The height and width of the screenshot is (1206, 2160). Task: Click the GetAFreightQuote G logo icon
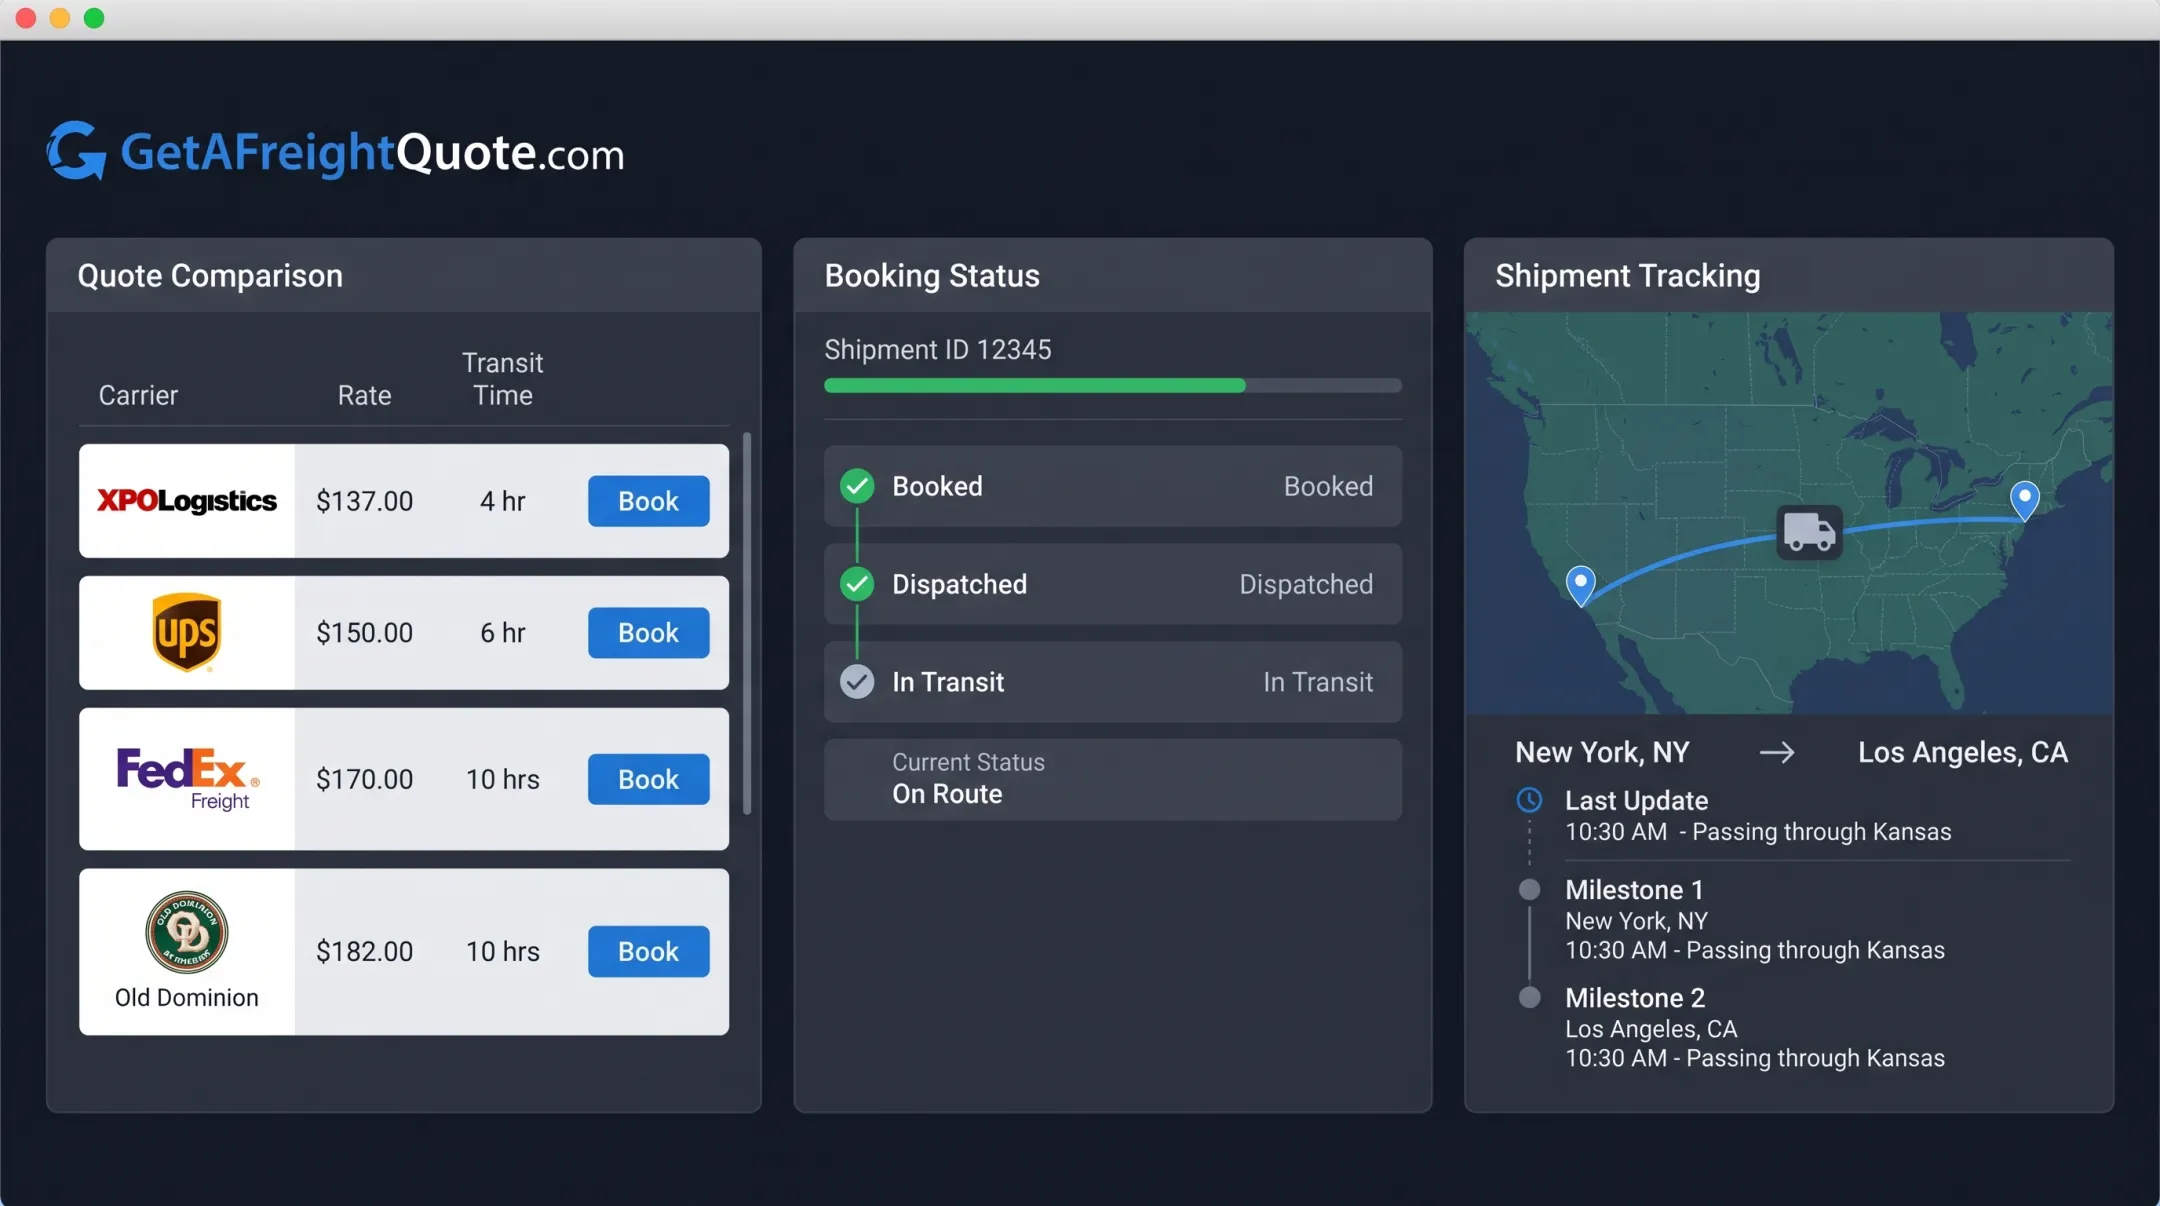tap(77, 151)
